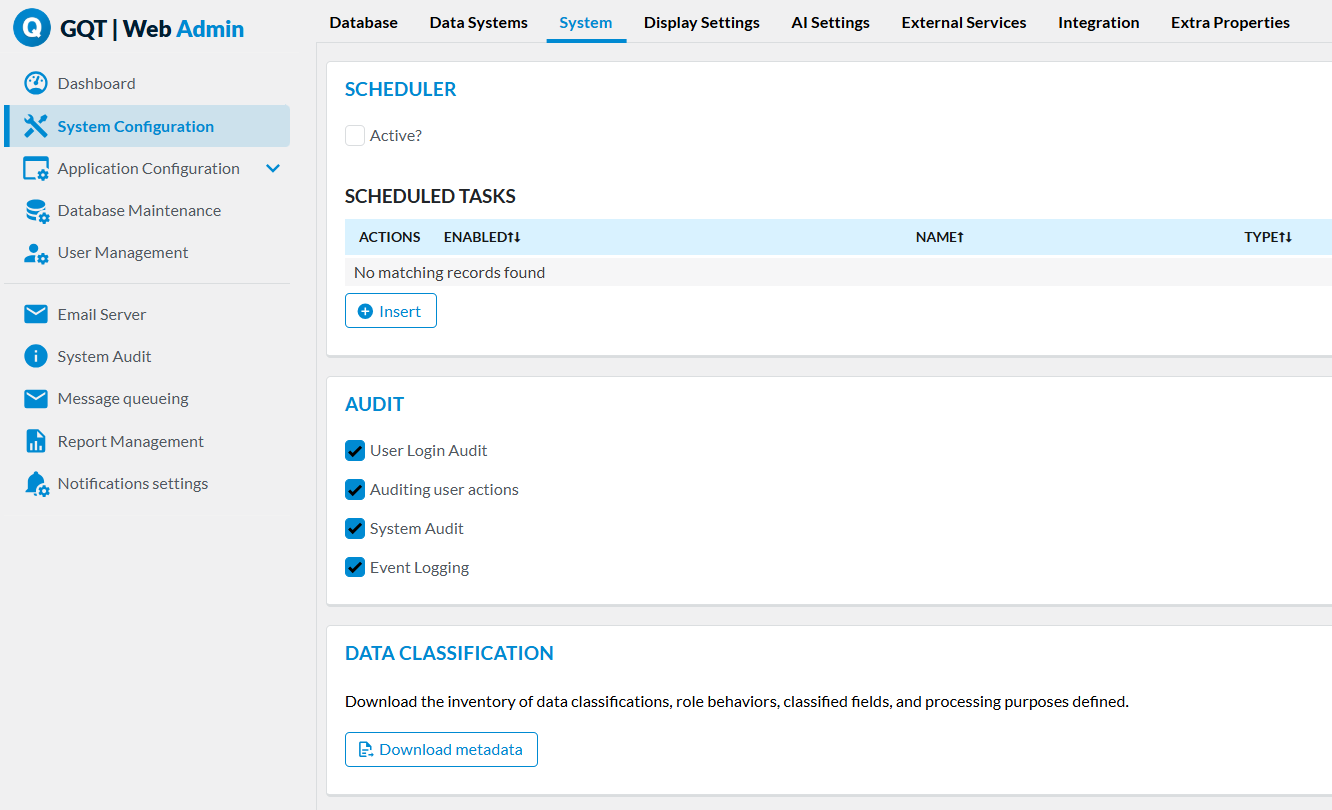The height and width of the screenshot is (810, 1332).
Task: Click the 'No matching records found' row
Action: 838,272
